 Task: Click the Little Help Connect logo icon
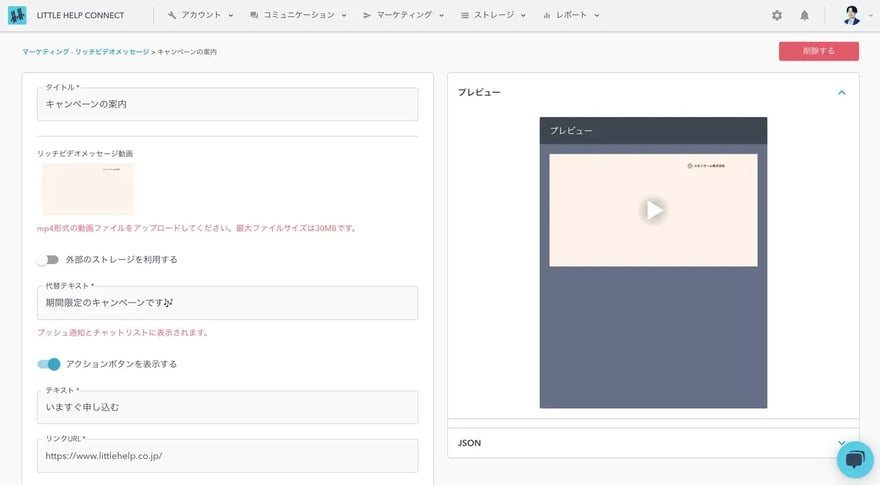point(17,15)
